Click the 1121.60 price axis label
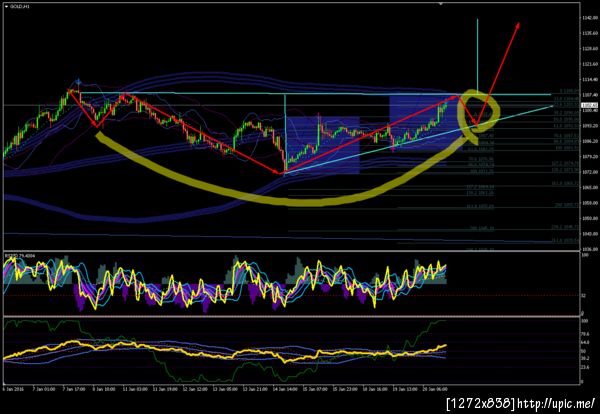The width and height of the screenshot is (600, 414). (x=589, y=64)
